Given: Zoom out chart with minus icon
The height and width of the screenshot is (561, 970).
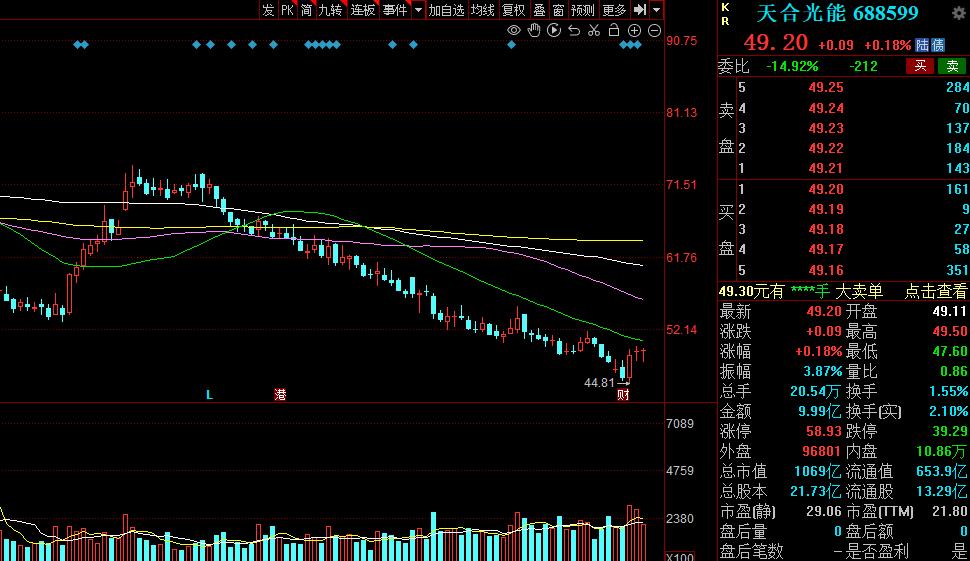Looking at the screenshot, I should pos(655,30).
